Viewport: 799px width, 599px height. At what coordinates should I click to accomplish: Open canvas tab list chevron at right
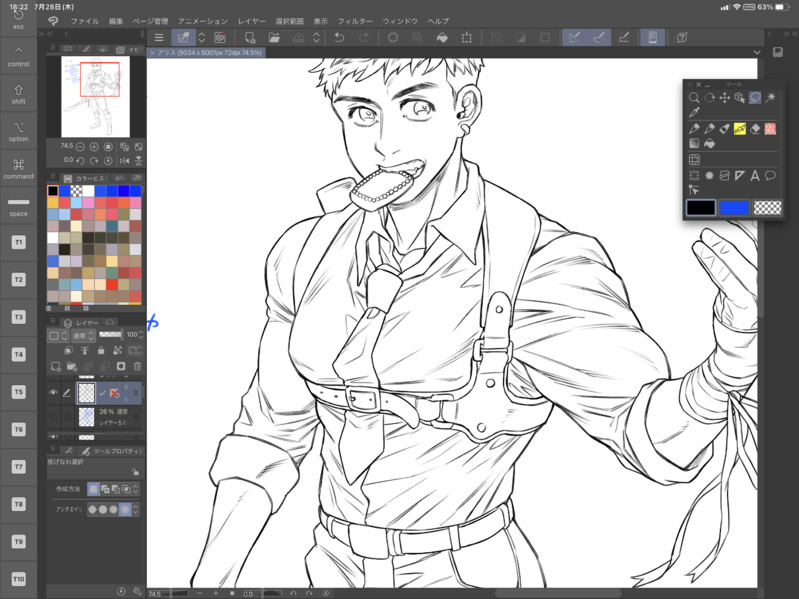757,52
